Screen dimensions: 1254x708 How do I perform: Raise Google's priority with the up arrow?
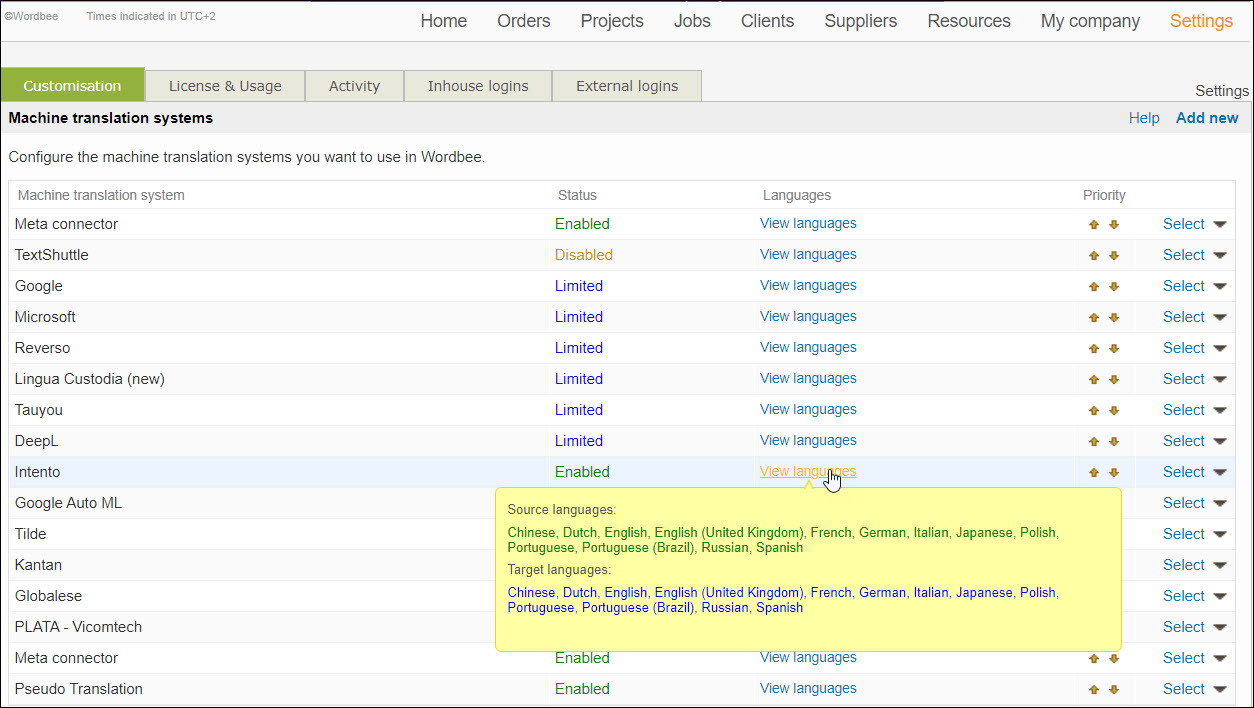(x=1093, y=286)
